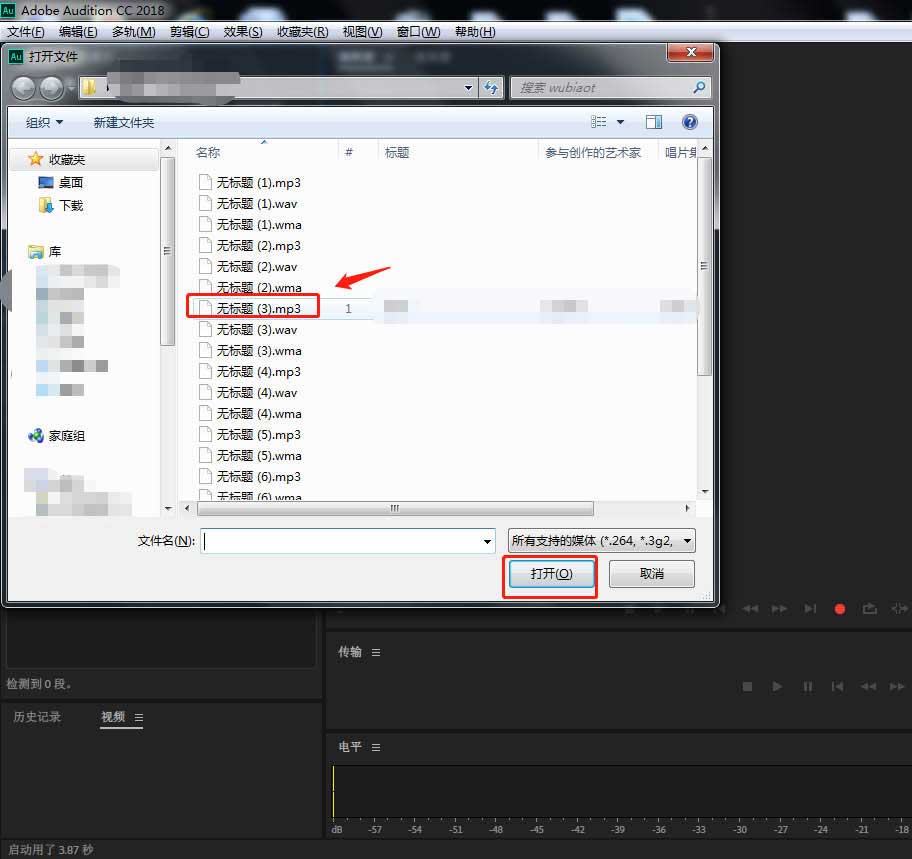
Task: Open the 视图(V) menu
Action: (x=362, y=32)
